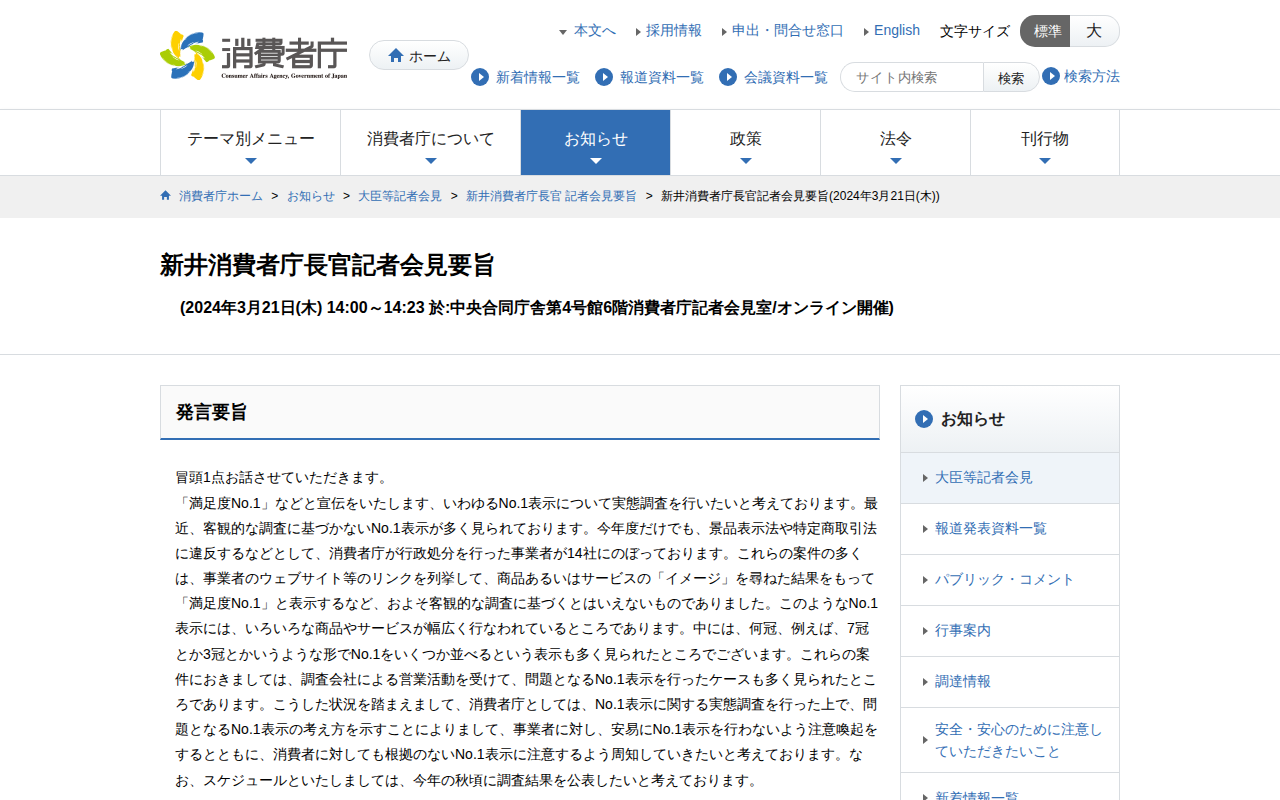The width and height of the screenshot is (1280, 800).
Task: Click the お知らせ icon in the sidebar header
Action: pos(924,419)
